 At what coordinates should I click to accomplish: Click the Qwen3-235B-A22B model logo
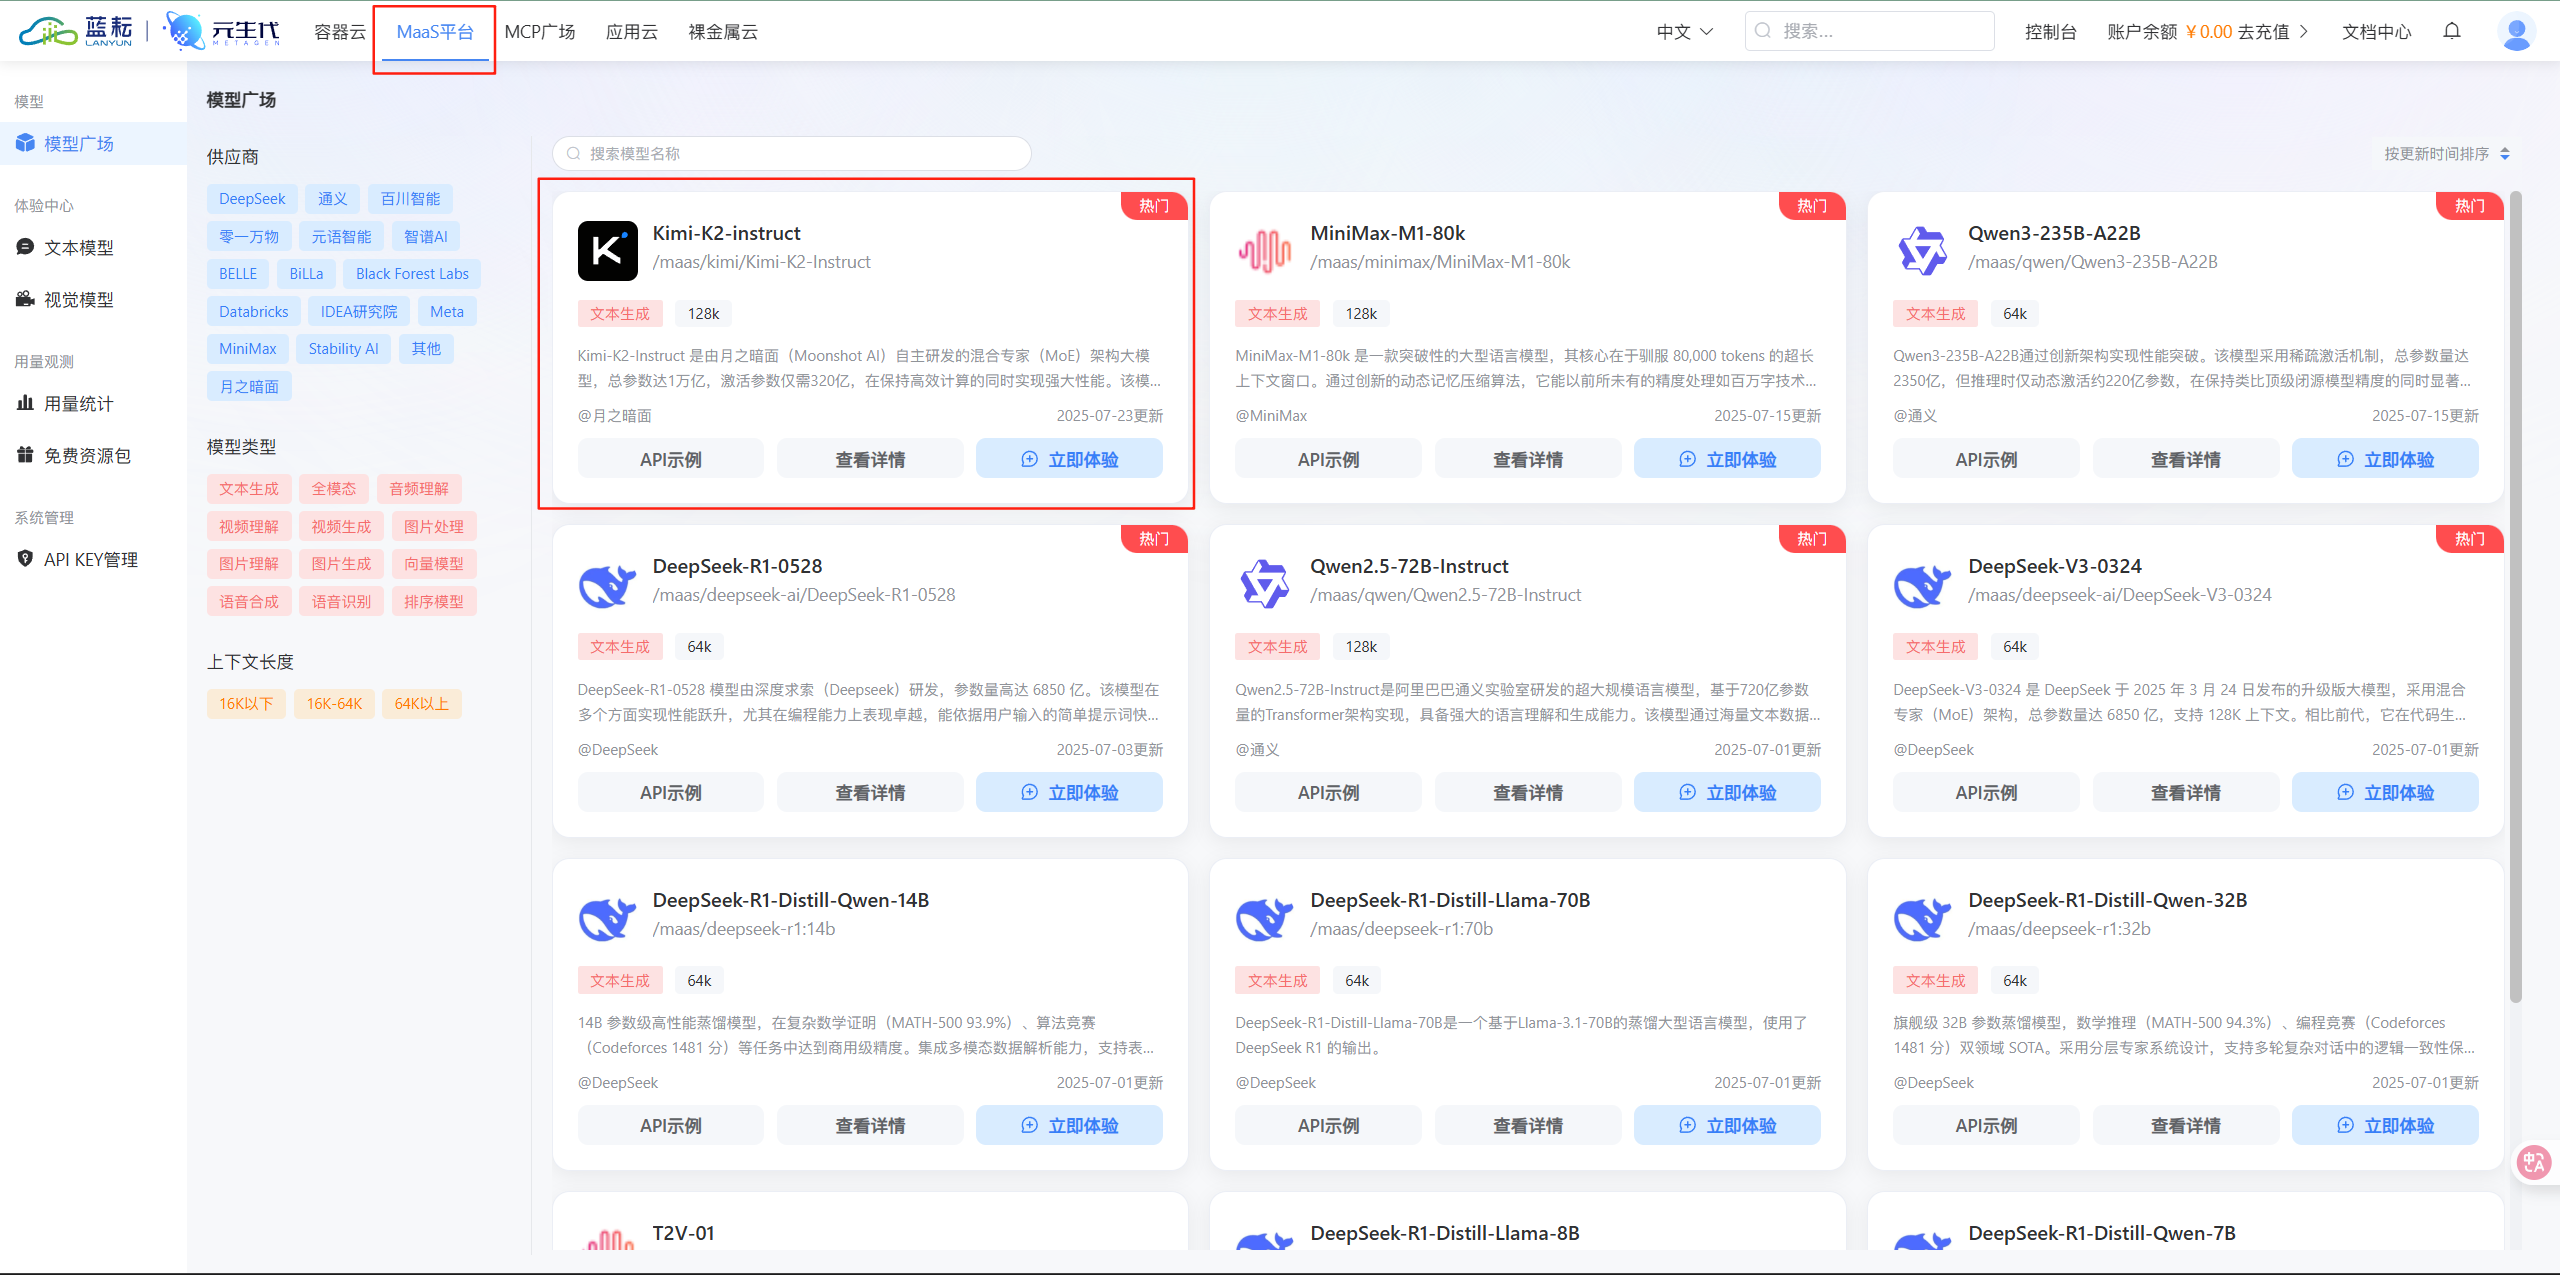(x=1922, y=250)
